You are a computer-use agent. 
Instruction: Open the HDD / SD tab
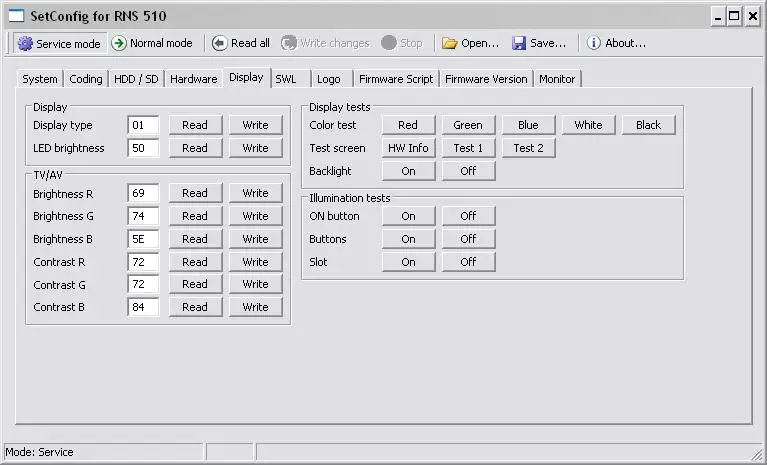[x=136, y=79]
